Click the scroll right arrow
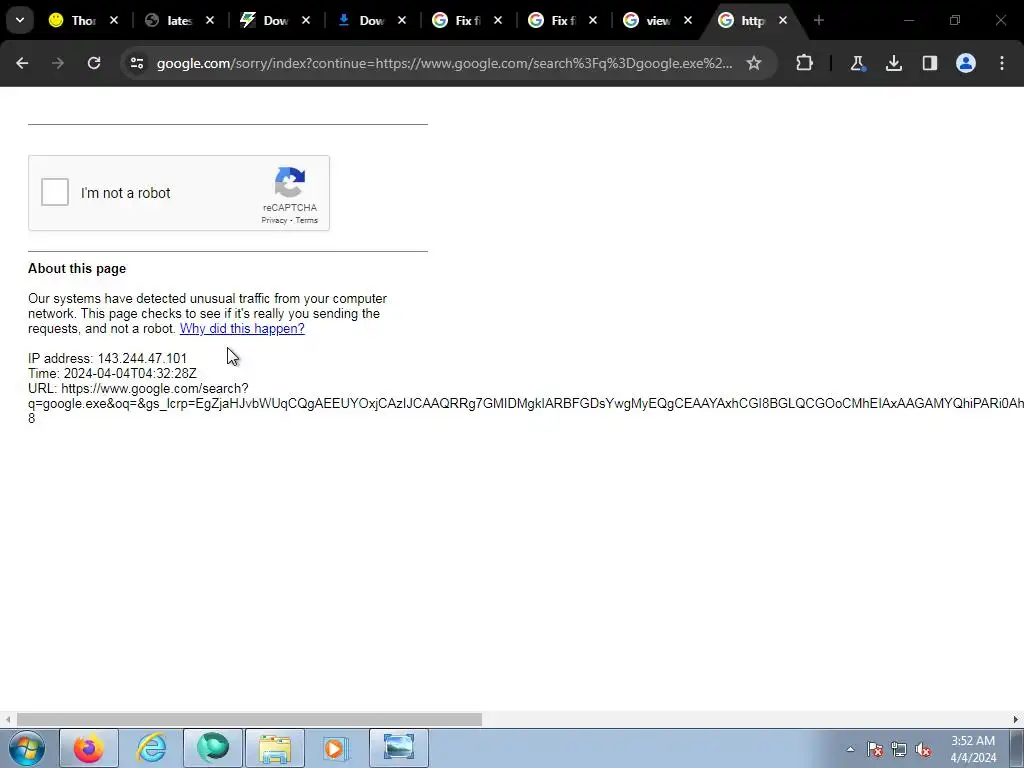The width and height of the screenshot is (1024, 768). pyautogui.click(x=1016, y=719)
